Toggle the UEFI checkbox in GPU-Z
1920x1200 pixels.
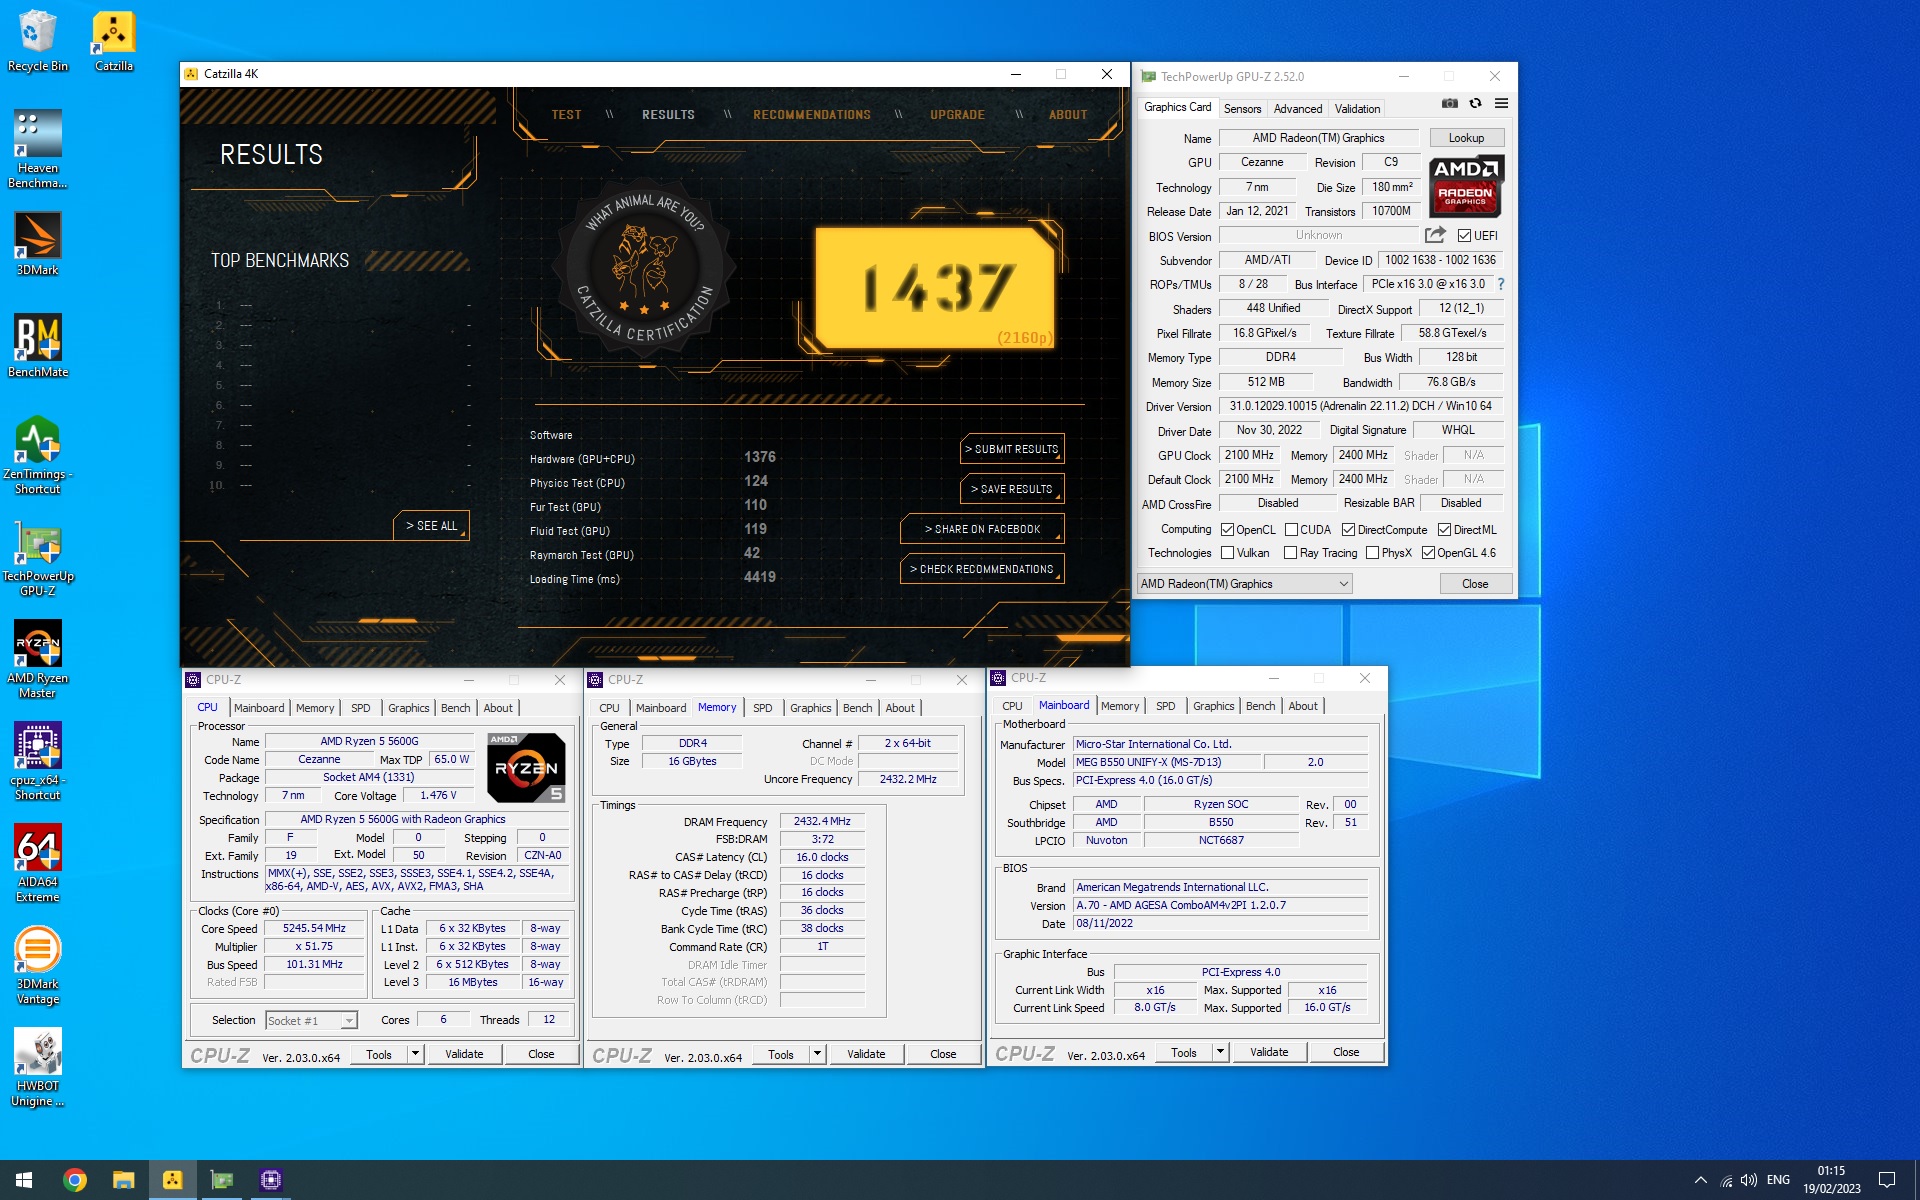pyautogui.click(x=1464, y=236)
